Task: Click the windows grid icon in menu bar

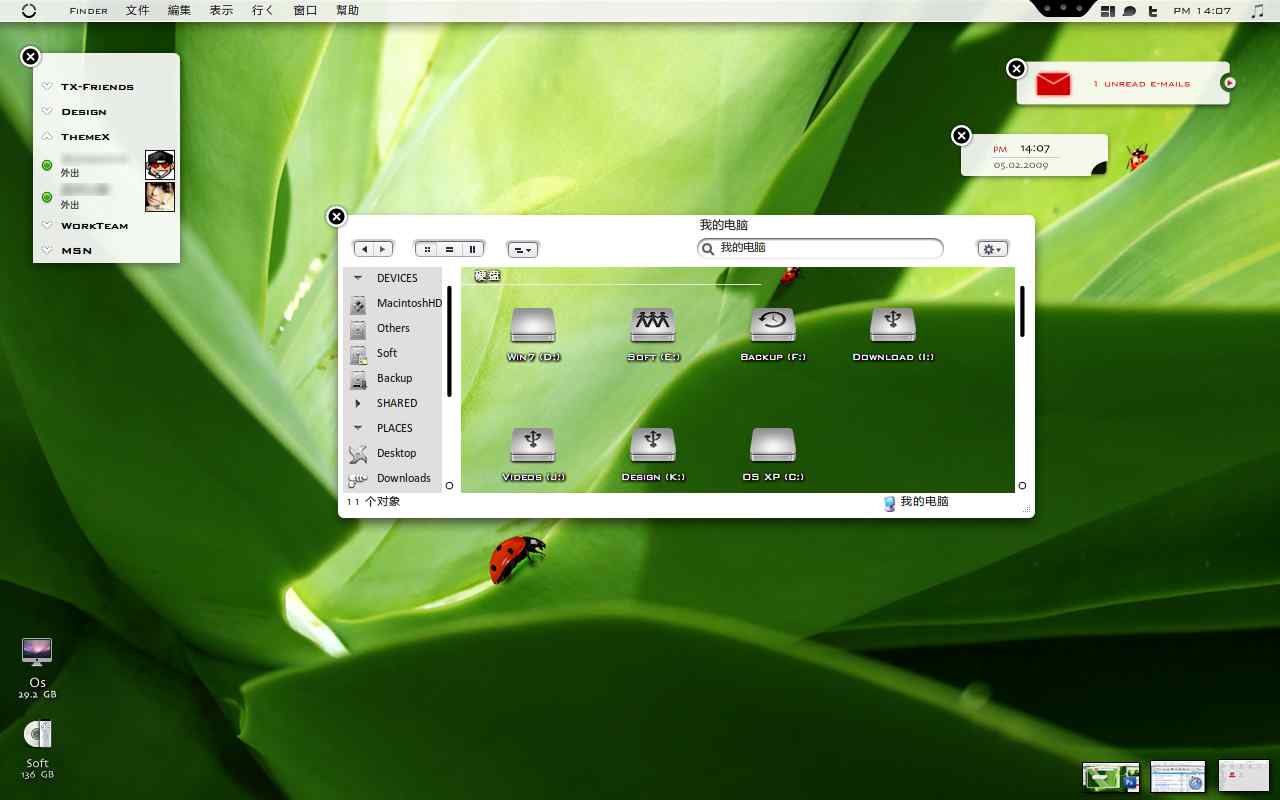Action: click(x=1108, y=11)
